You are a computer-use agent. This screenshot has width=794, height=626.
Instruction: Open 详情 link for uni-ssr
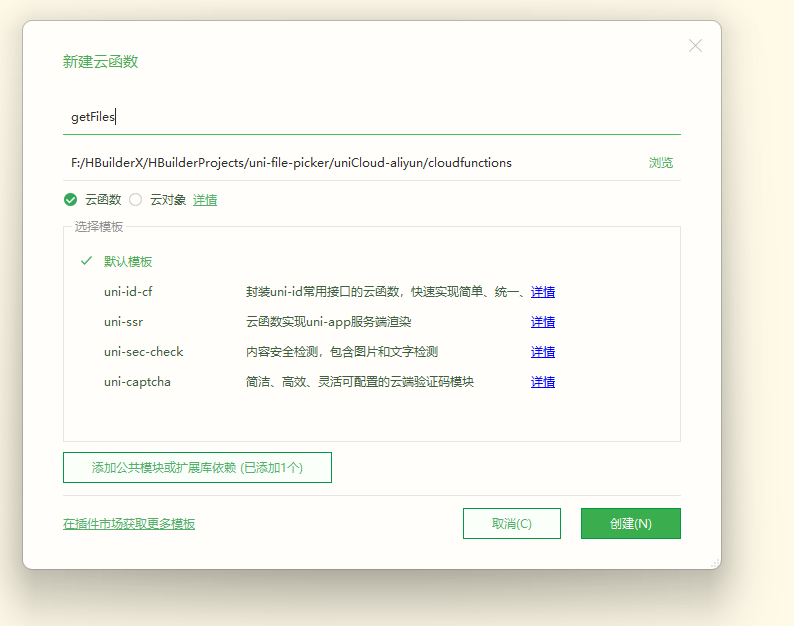(543, 322)
